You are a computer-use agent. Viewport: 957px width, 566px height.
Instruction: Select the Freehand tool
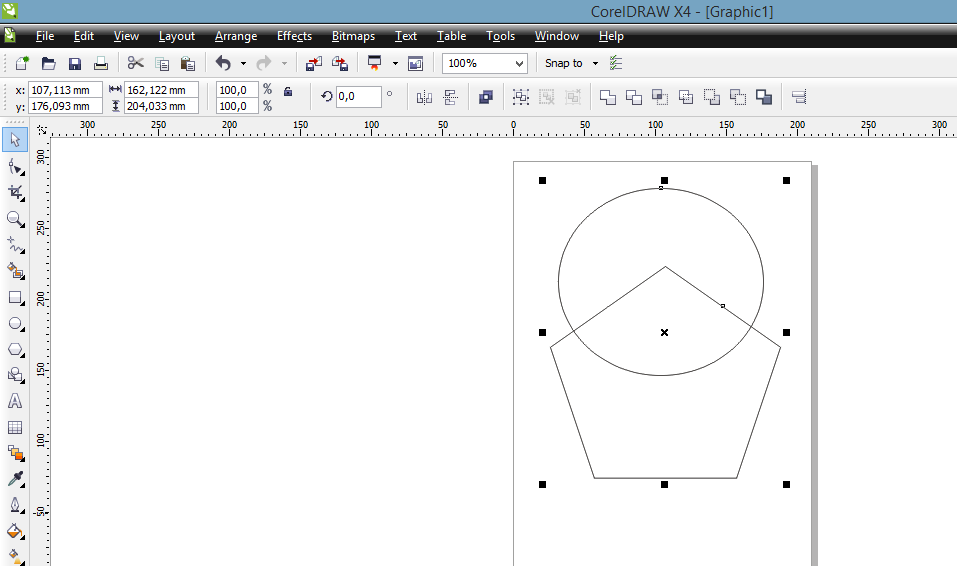(15, 245)
